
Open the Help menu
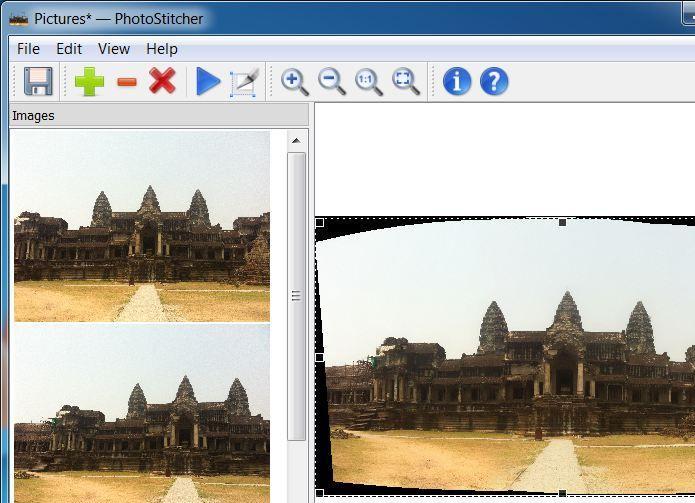[162, 49]
